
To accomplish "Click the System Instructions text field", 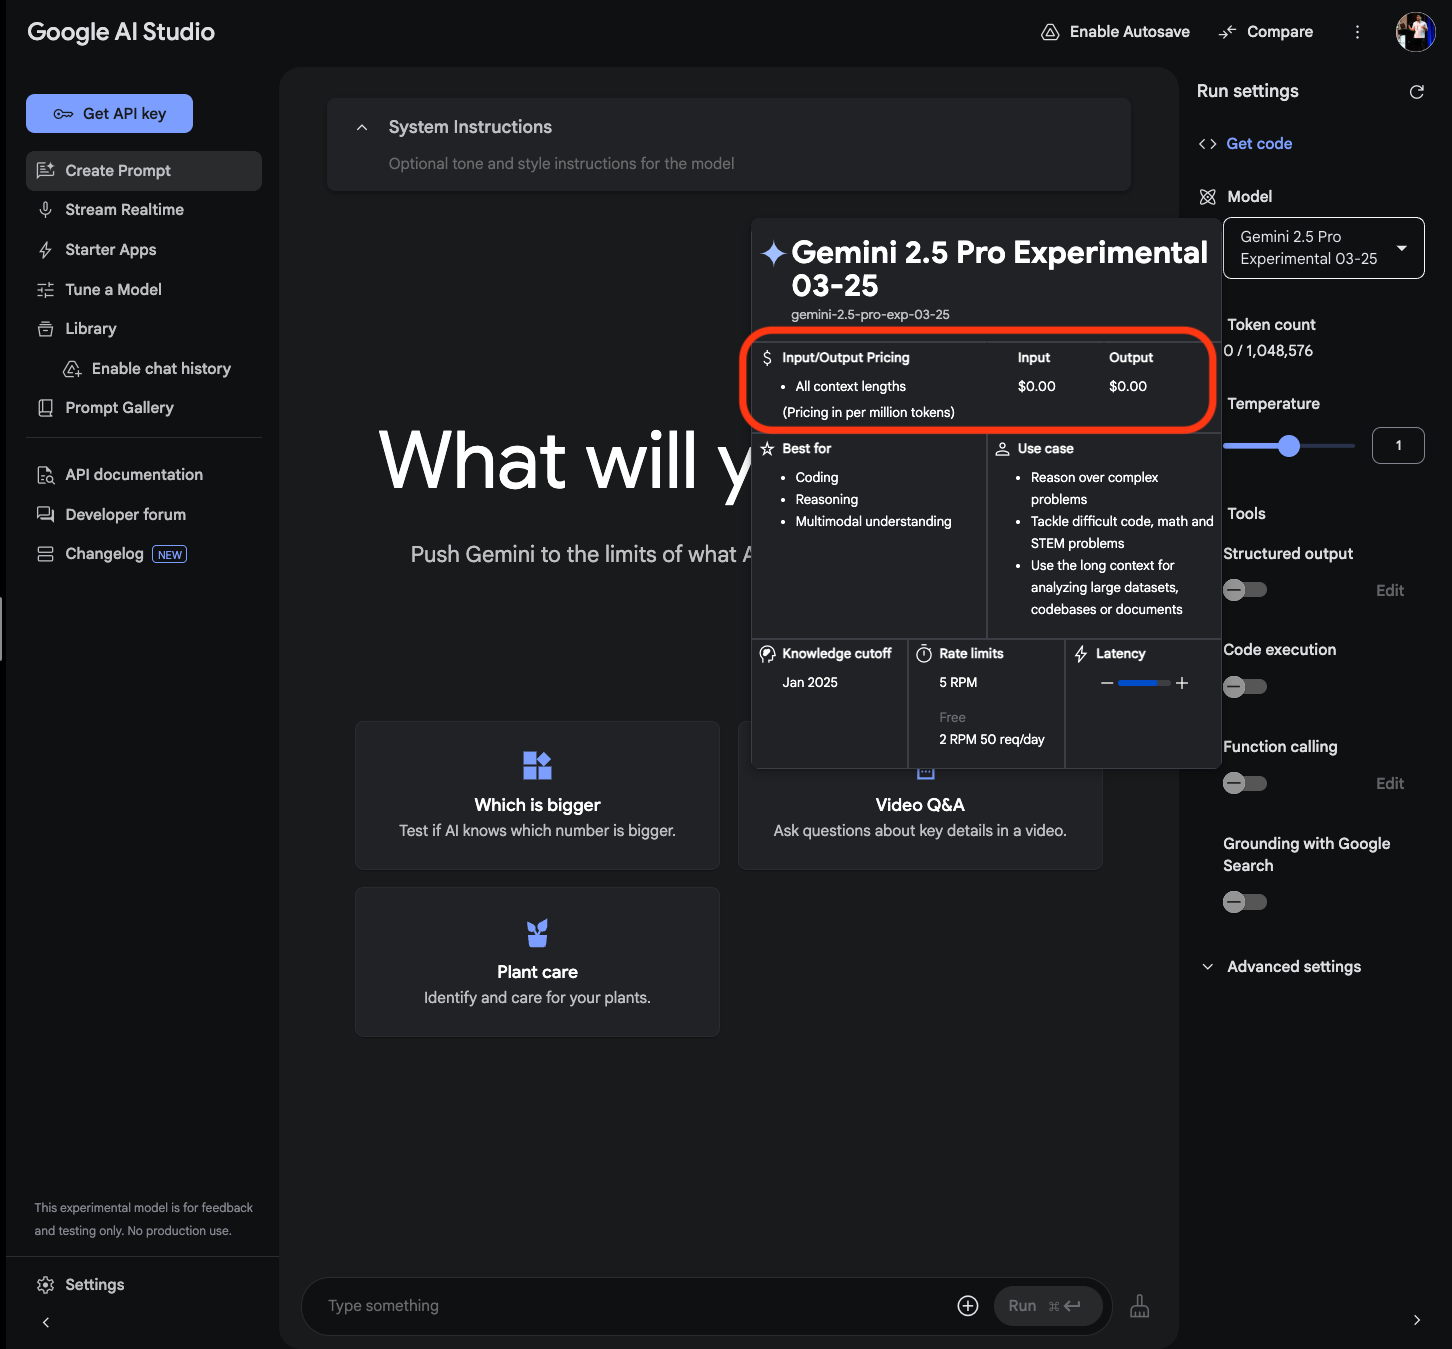I will click(x=561, y=164).
